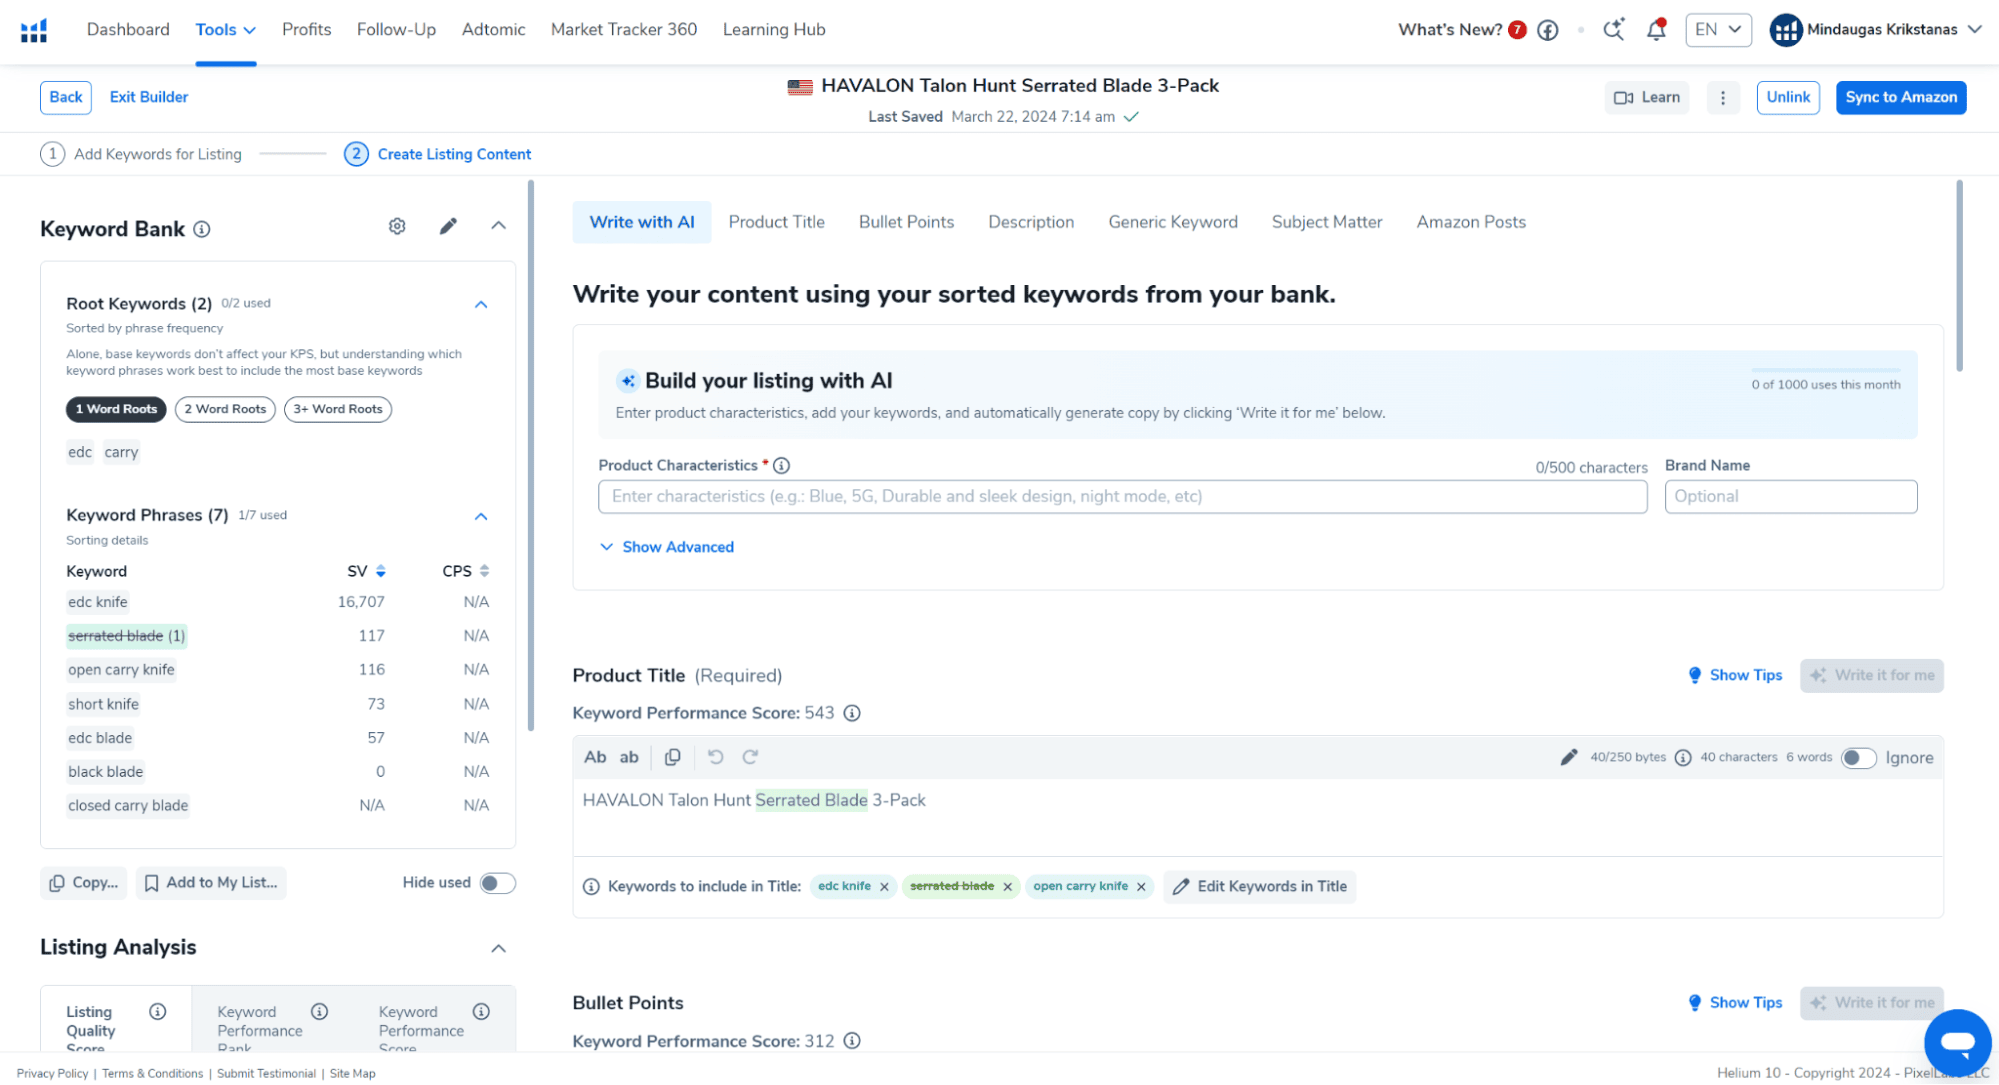
Task: Redo title edit
Action: coord(750,757)
